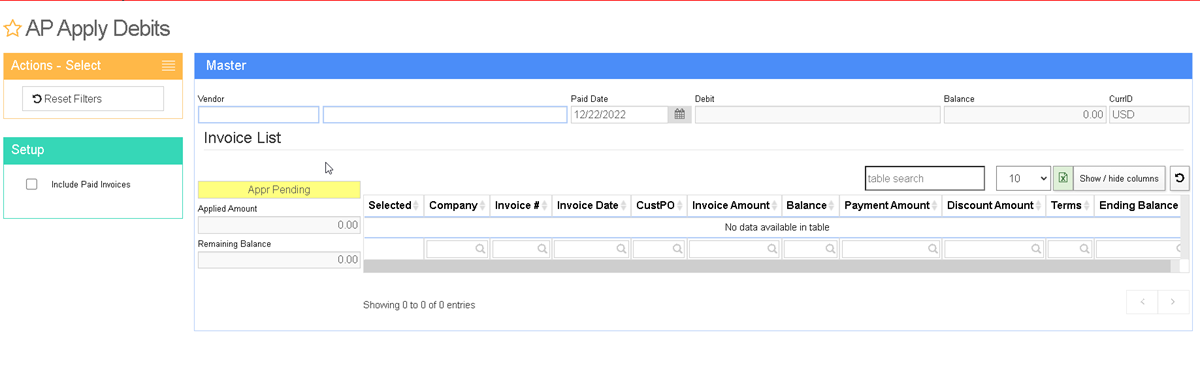Click the yellow Appr Pending status box
Viewport: 1200px width, 369px height.
click(x=279, y=189)
